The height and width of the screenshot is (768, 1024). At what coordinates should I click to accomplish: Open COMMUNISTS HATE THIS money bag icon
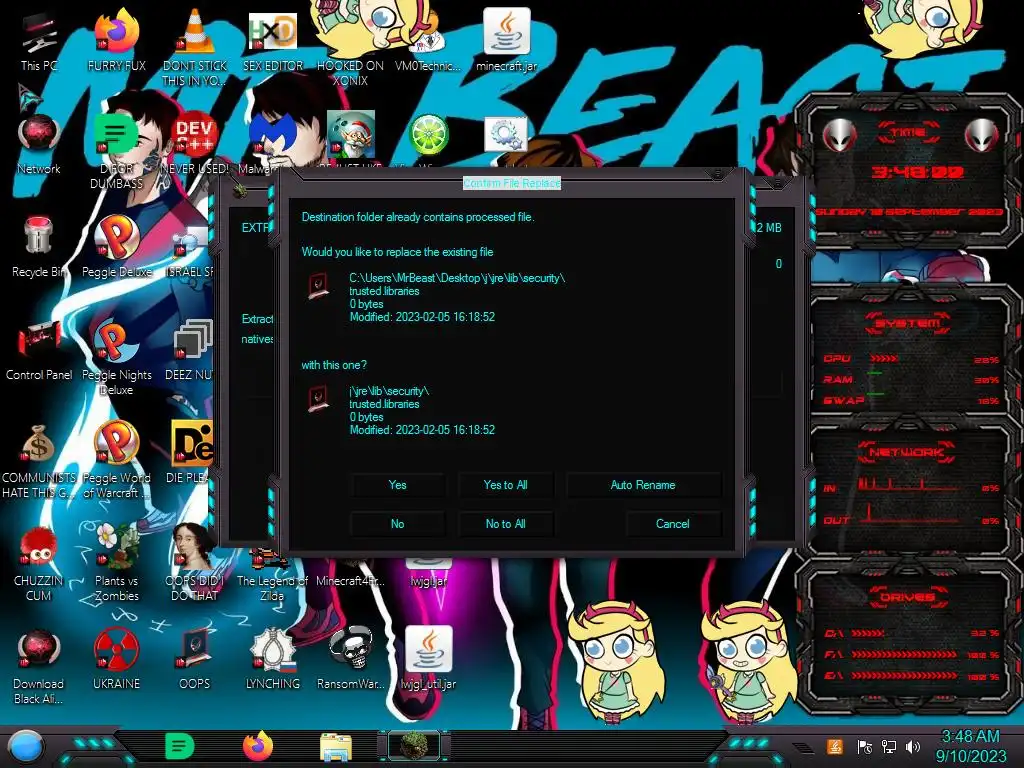click(x=39, y=460)
